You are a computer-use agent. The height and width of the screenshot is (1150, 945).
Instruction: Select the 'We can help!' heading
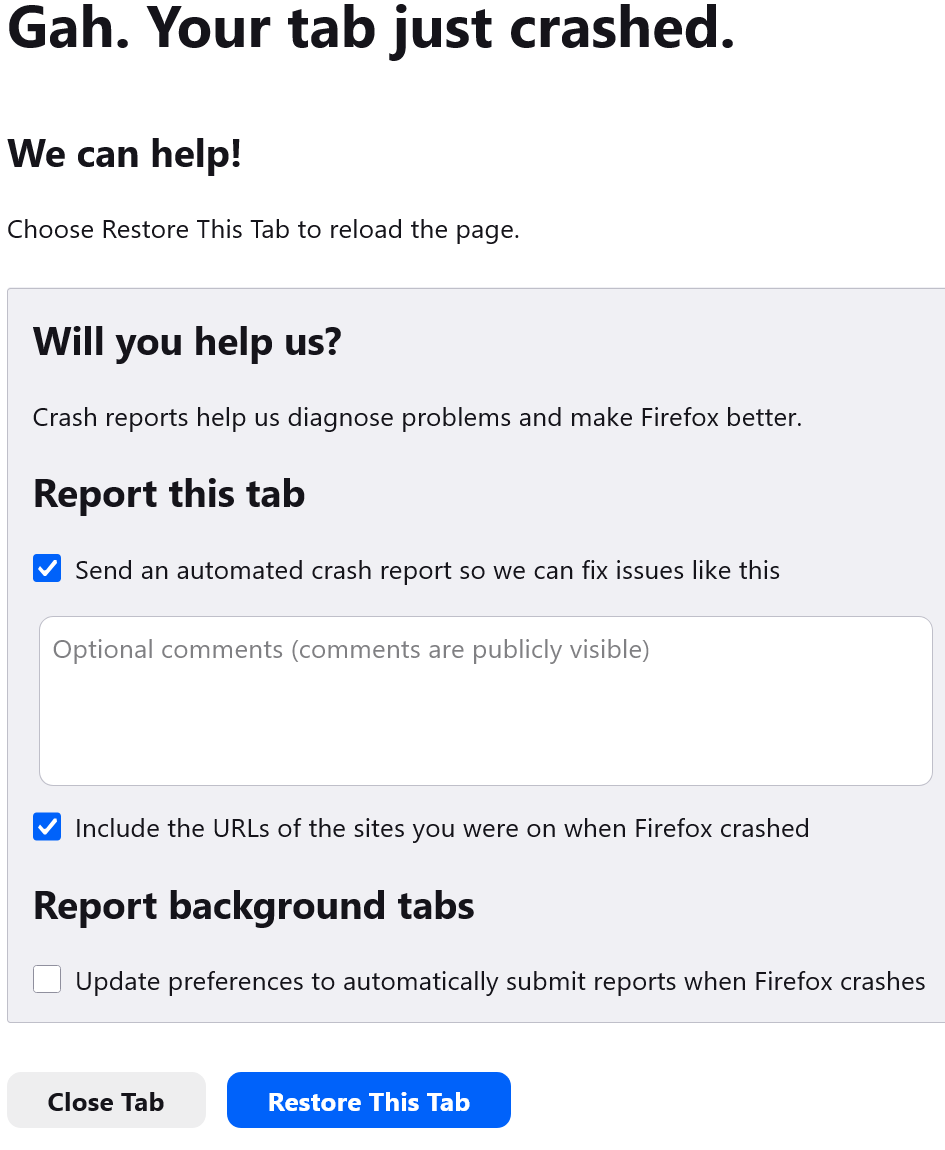click(124, 155)
